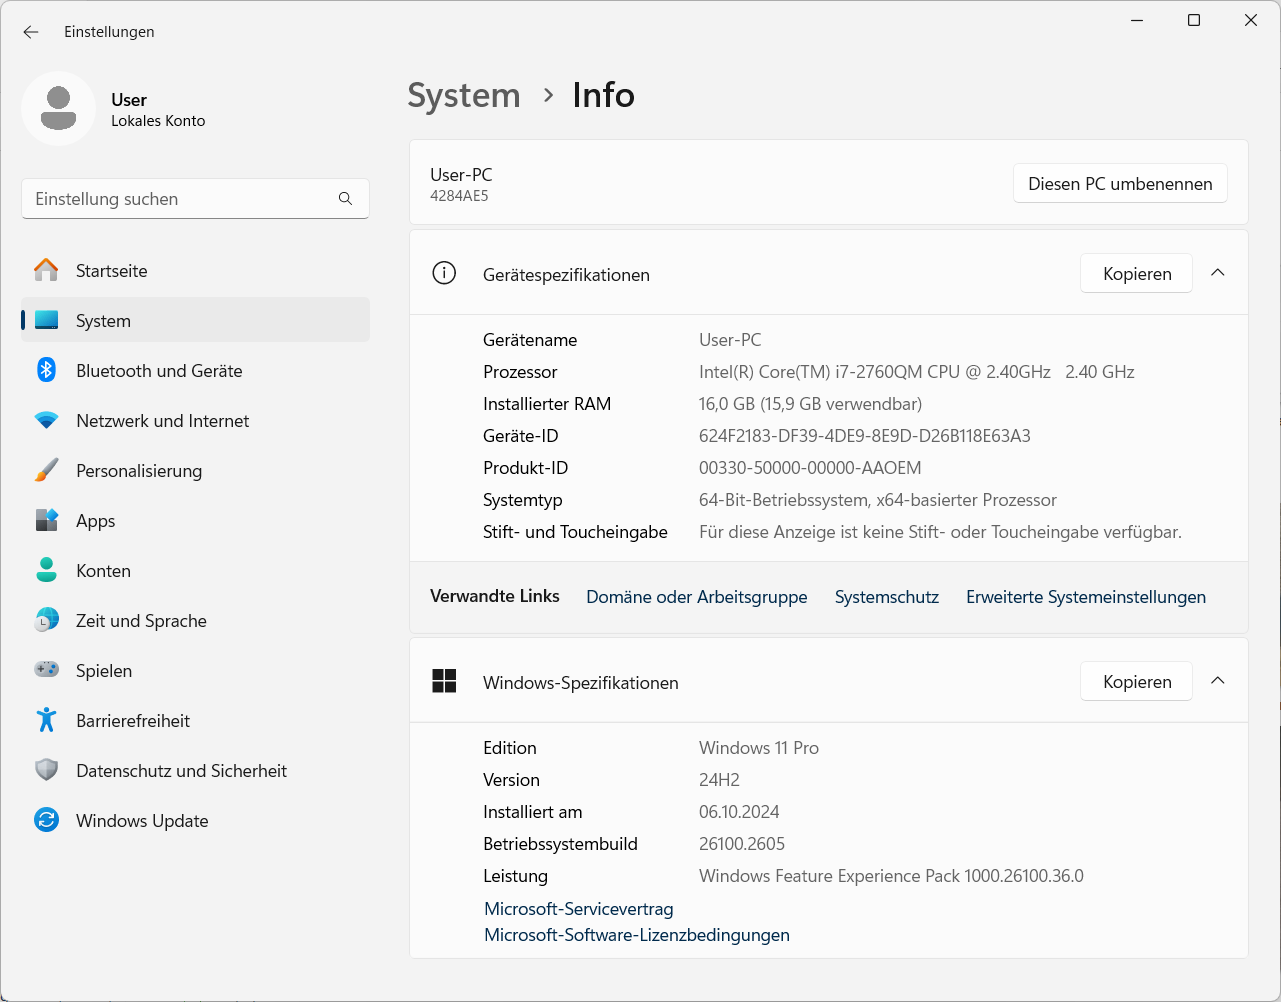Collapse the Windows-Spezifikationen section chevron
Screen dimensions: 1281x1002
pos(1217,681)
